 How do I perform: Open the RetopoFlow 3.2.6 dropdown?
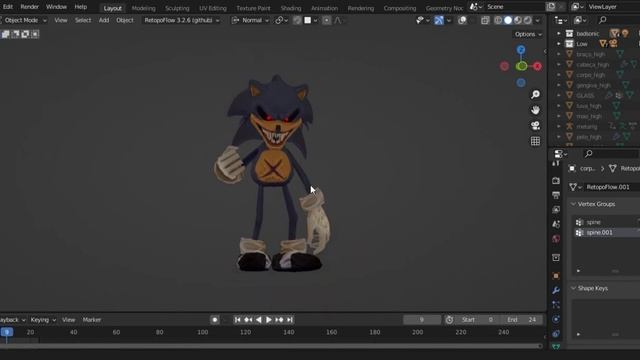click(x=182, y=20)
